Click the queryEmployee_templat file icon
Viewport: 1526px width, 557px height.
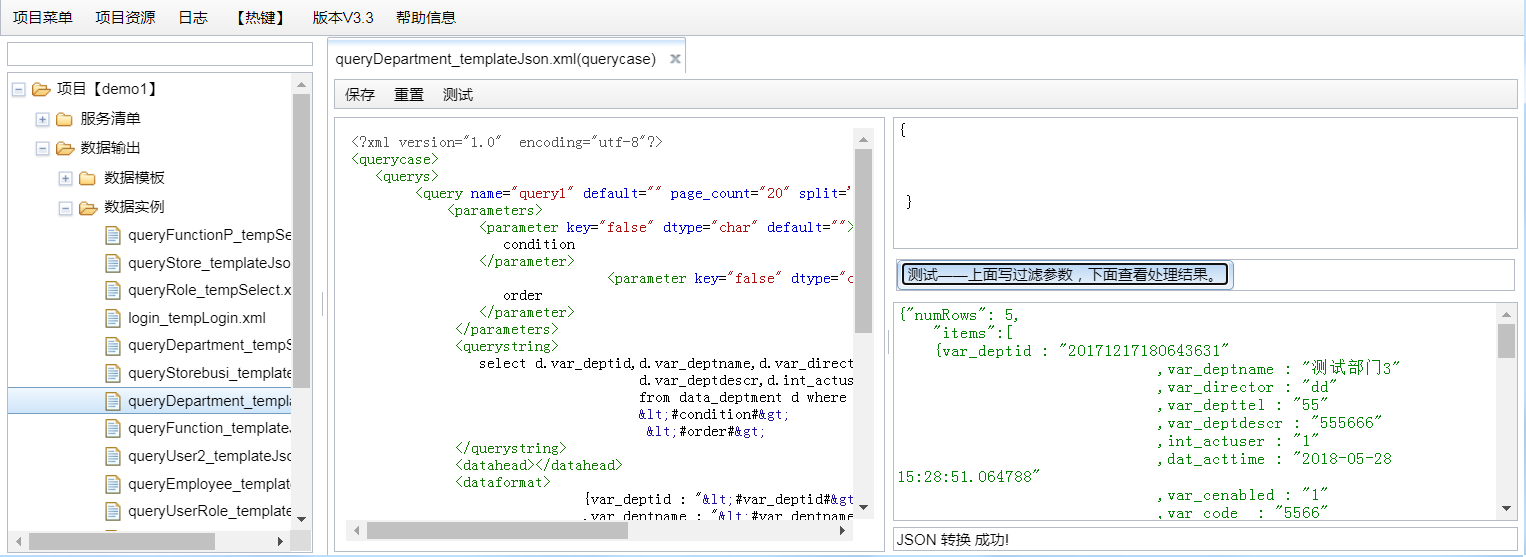point(113,484)
